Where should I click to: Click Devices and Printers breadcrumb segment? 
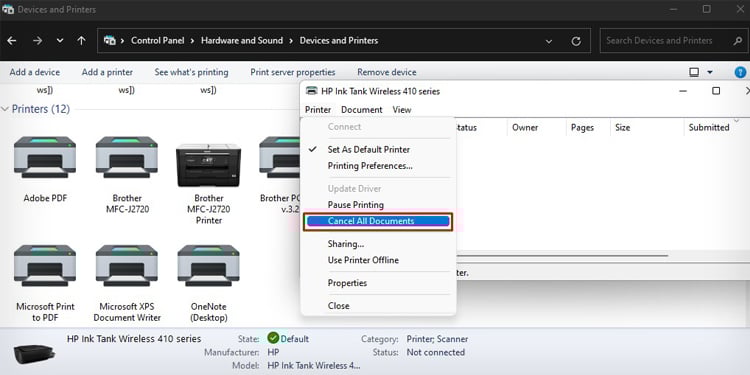339,41
